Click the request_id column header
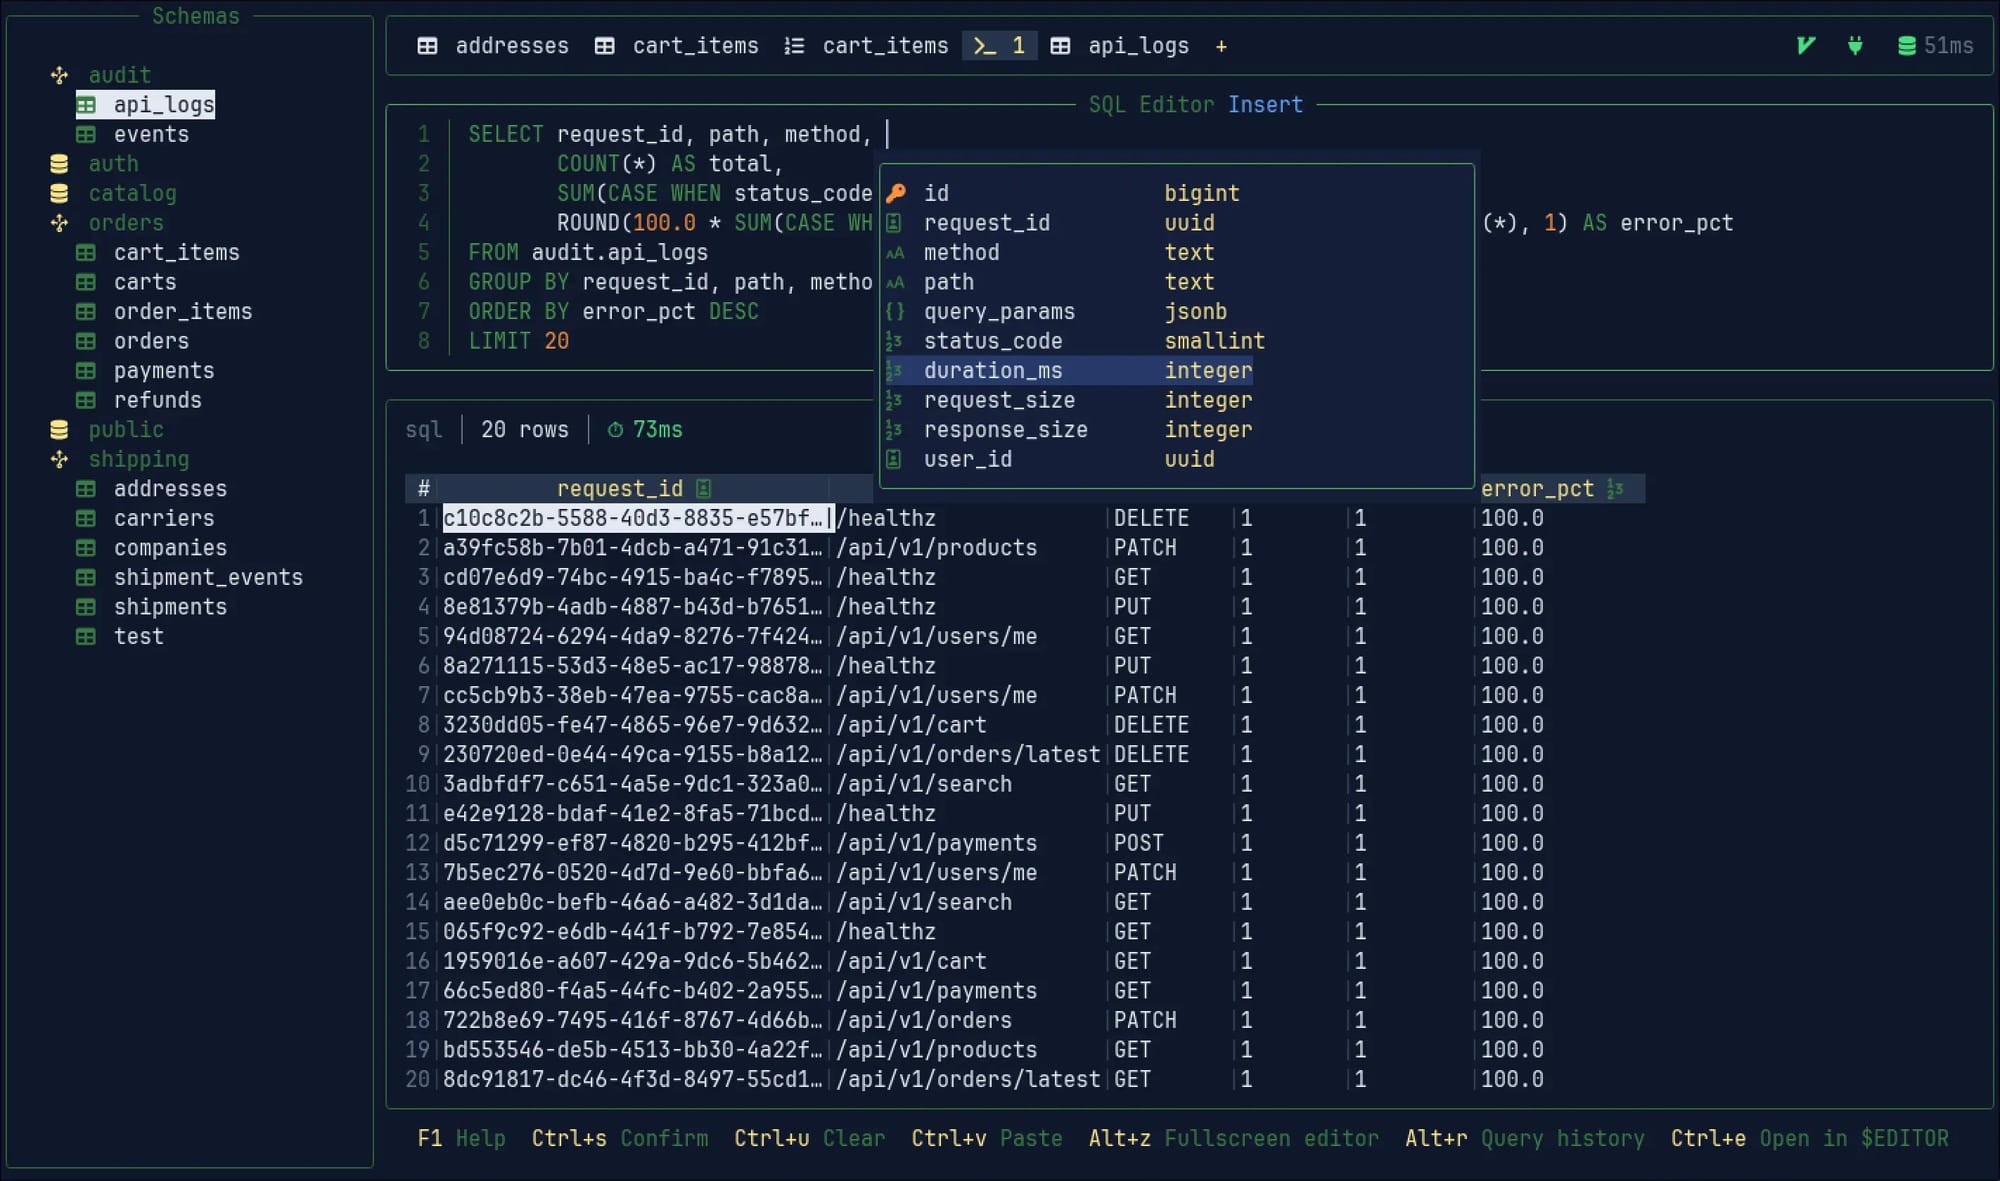Image resolution: width=2000 pixels, height=1181 pixels. [x=634, y=488]
